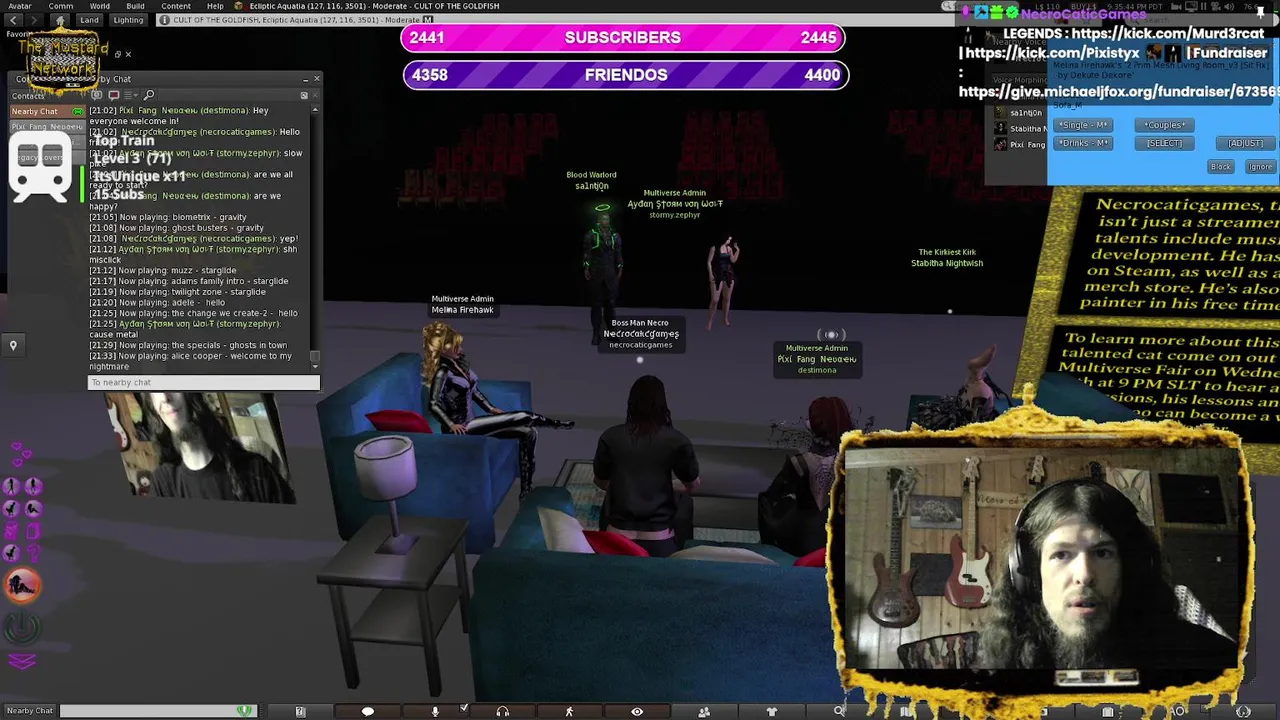Viewport: 1280px width, 720px height.
Task: Click the [ADJUST] button in sofa dialog
Action: click(x=1245, y=143)
